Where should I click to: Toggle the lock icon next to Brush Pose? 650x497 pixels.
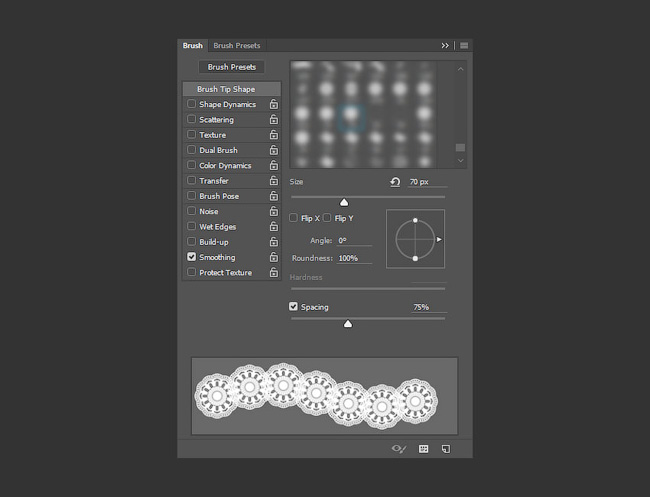[274, 196]
